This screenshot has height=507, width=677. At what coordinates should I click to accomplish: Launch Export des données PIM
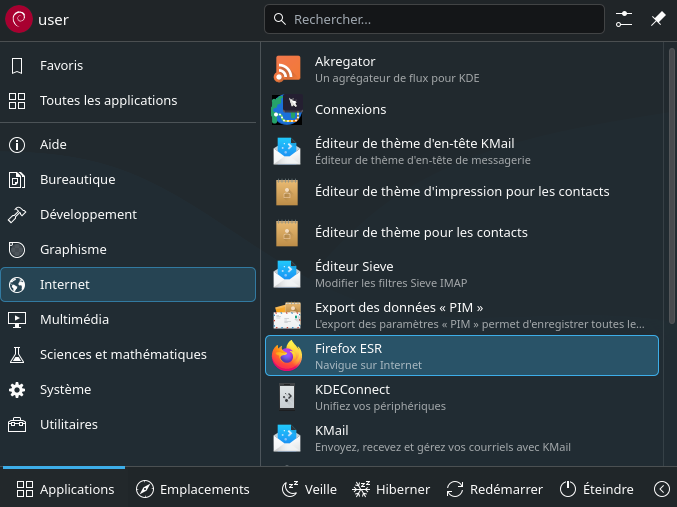click(287, 315)
